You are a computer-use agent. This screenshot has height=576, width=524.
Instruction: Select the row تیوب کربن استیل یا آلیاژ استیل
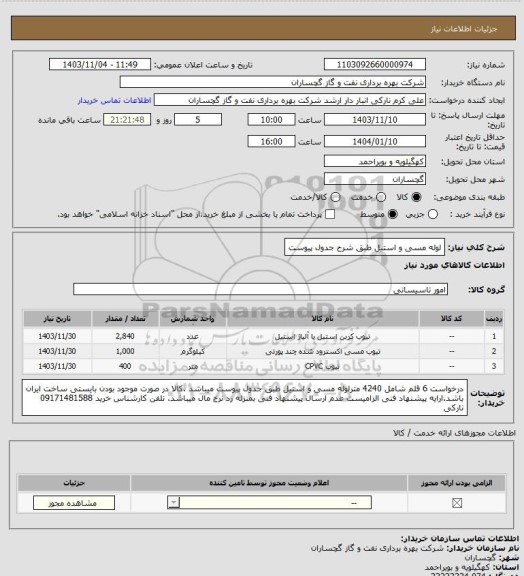(263, 336)
